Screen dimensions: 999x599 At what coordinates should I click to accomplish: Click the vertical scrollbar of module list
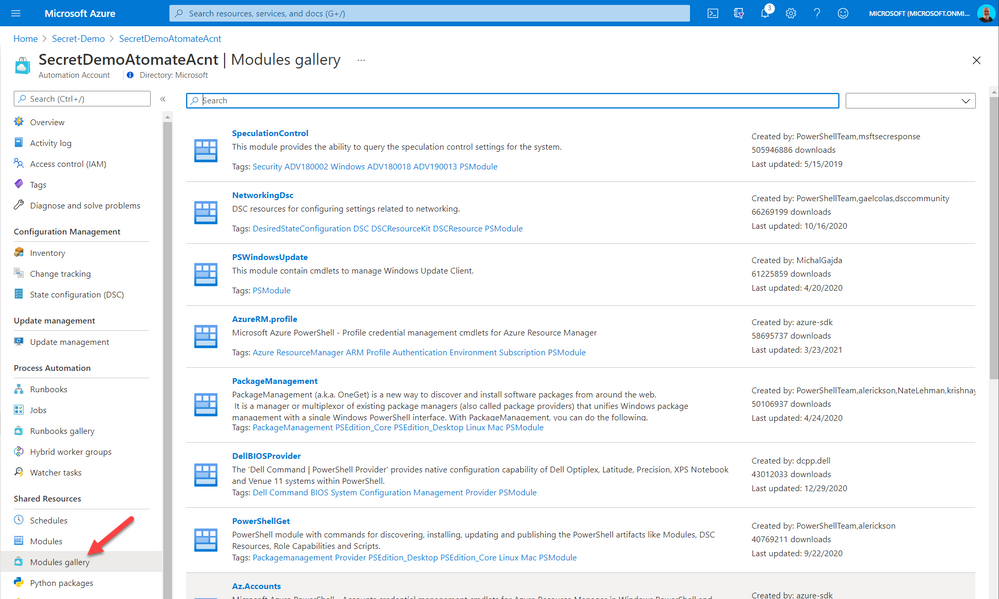pyautogui.click(x=993, y=240)
